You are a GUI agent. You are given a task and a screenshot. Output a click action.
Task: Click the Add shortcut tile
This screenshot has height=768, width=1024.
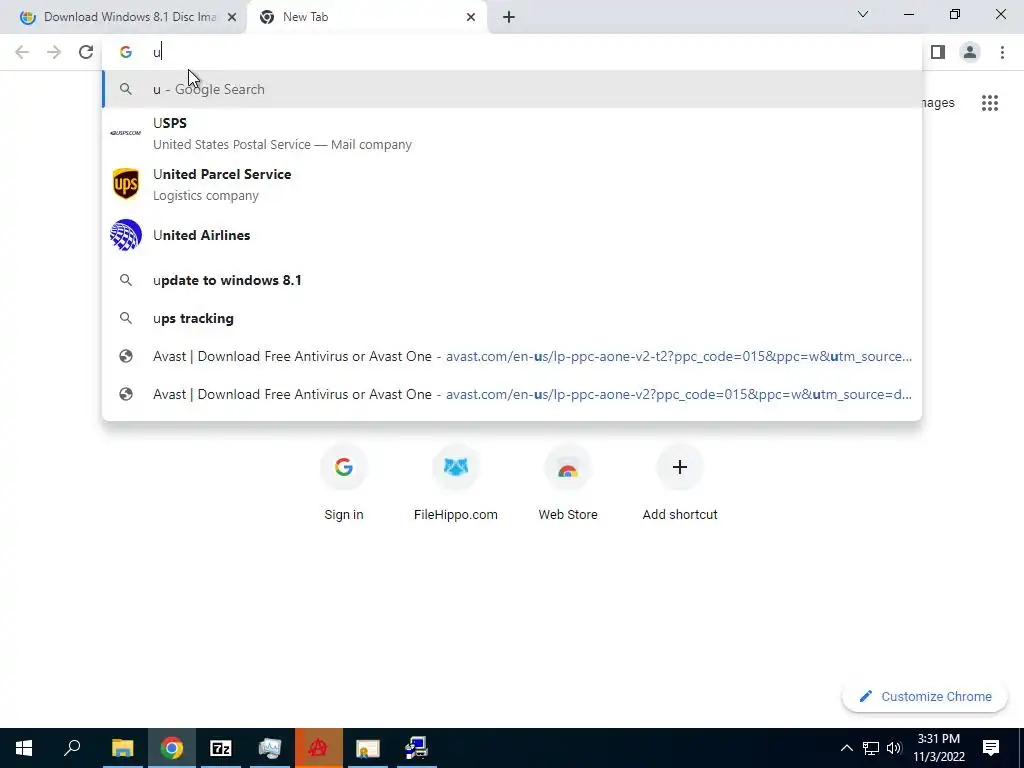pos(680,483)
